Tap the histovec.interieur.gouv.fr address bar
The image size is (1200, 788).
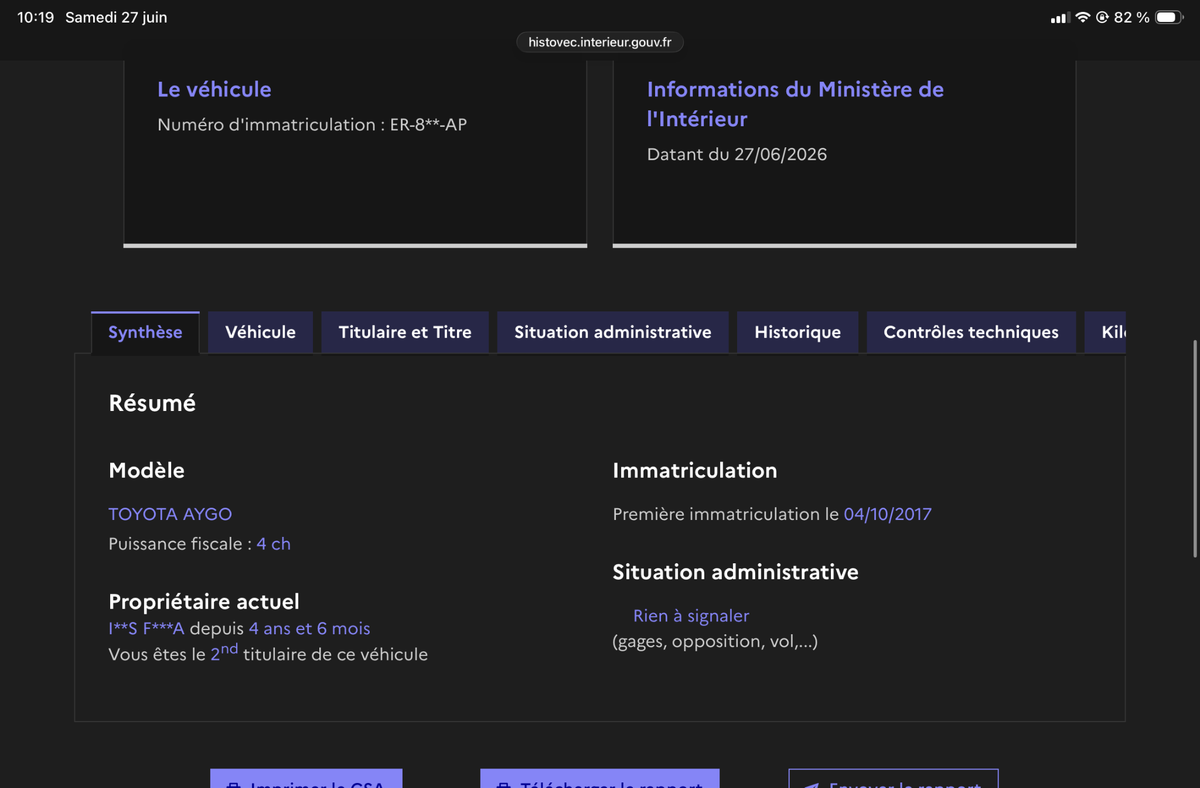click(600, 42)
